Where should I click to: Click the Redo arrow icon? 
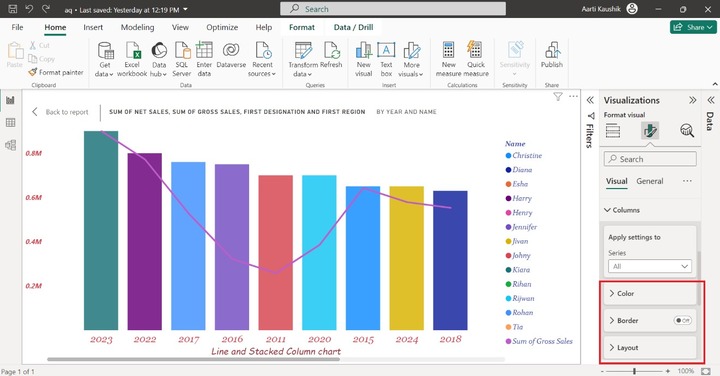tap(45, 9)
